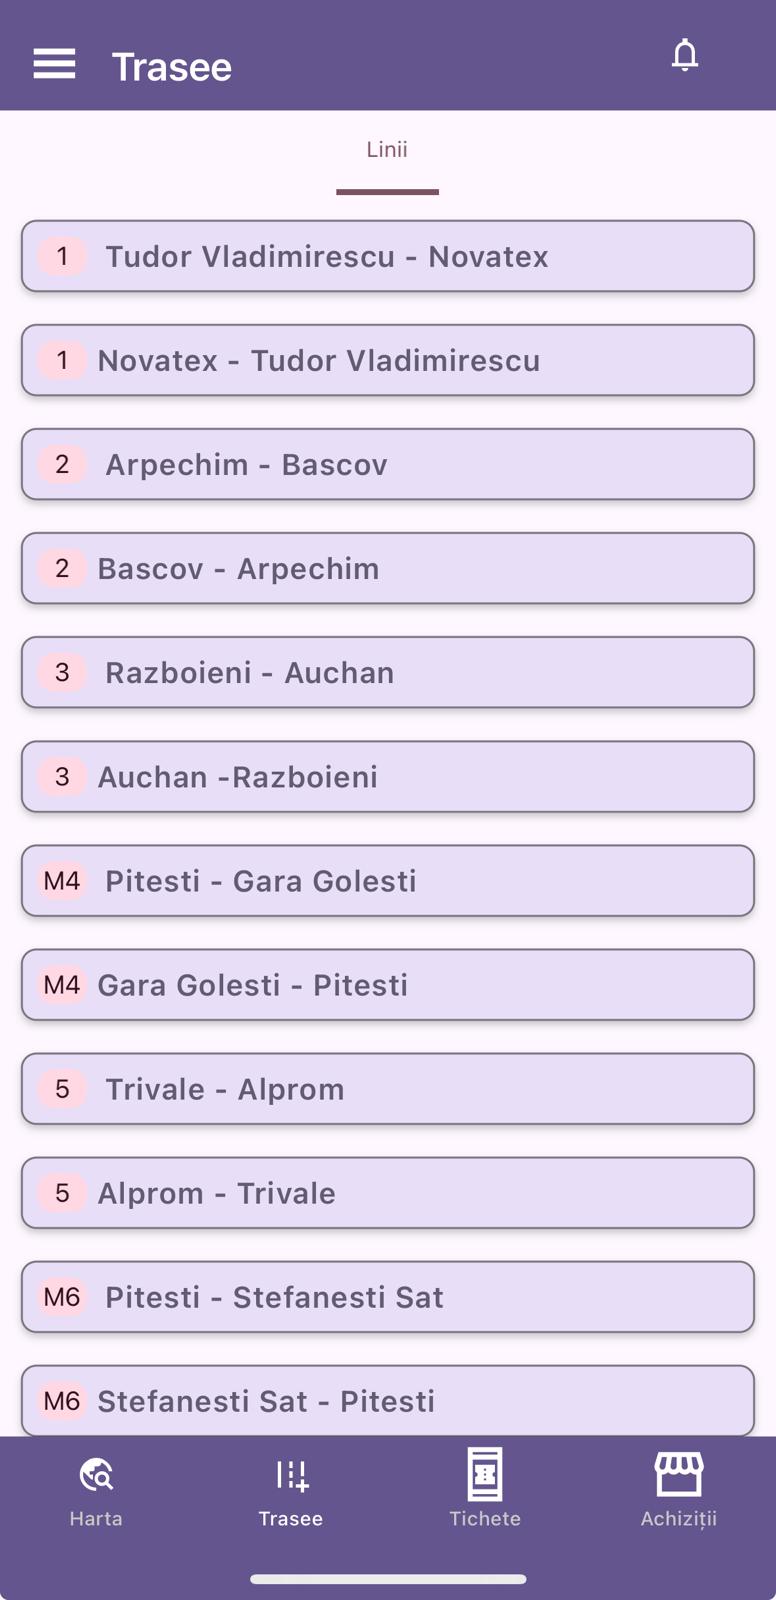This screenshot has height=1600, width=776.
Task: Tap the home indicator bar
Action: pos(388,1579)
